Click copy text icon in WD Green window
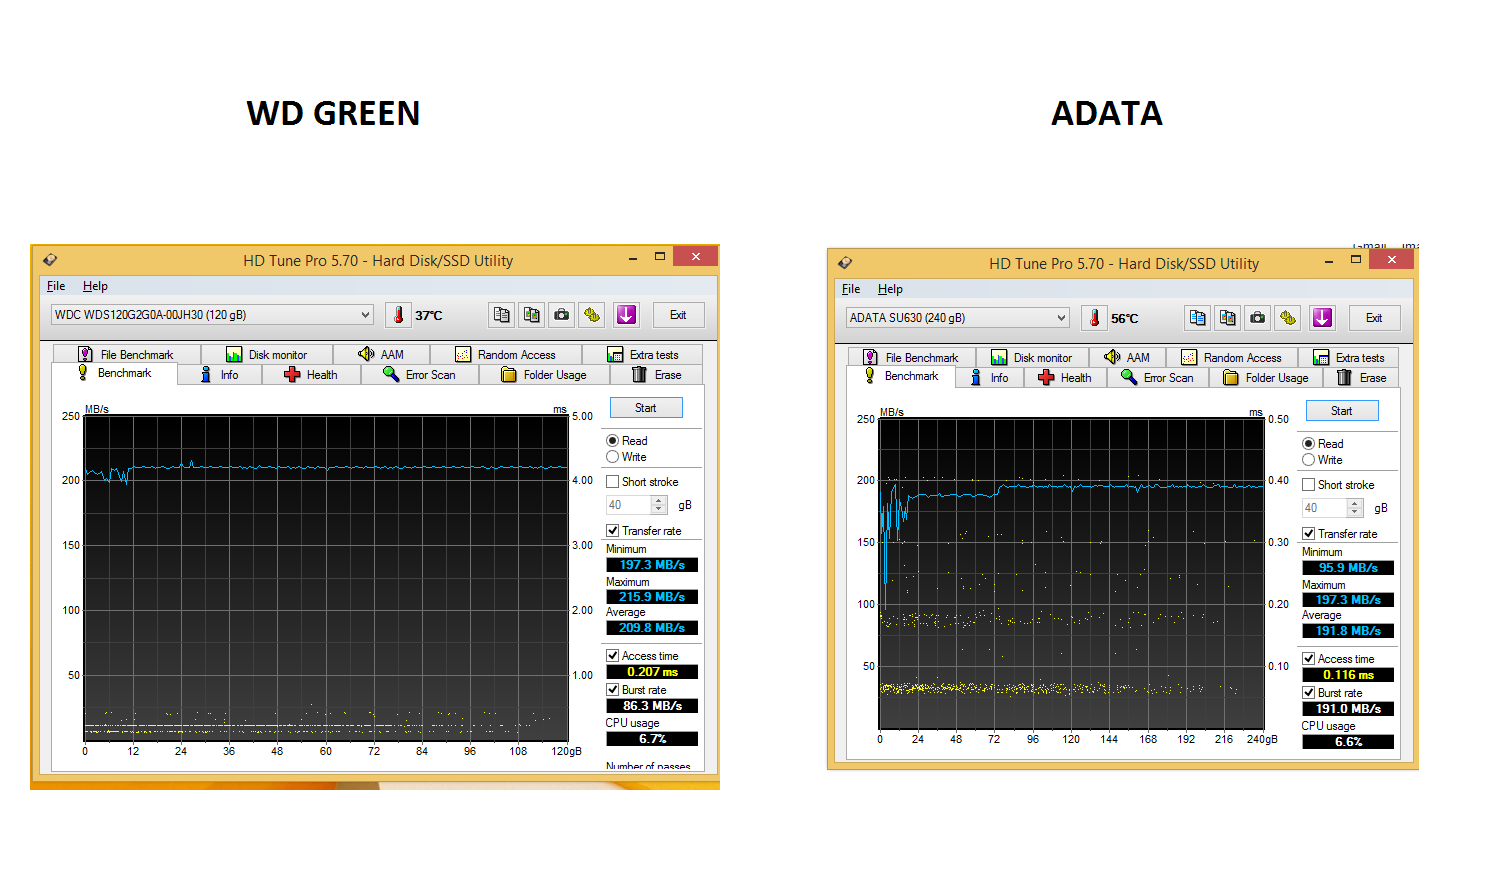 pos(502,315)
